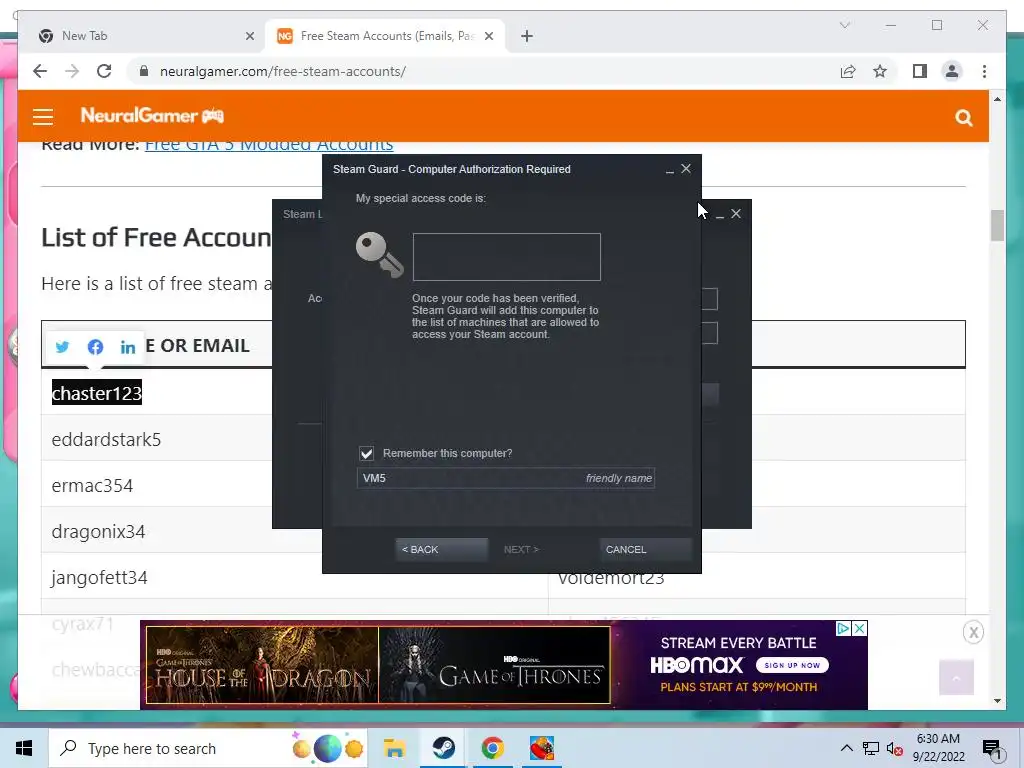The image size is (1024, 768).
Task: Open the AdChoices info icon on the ad
Action: pyautogui.click(x=844, y=628)
